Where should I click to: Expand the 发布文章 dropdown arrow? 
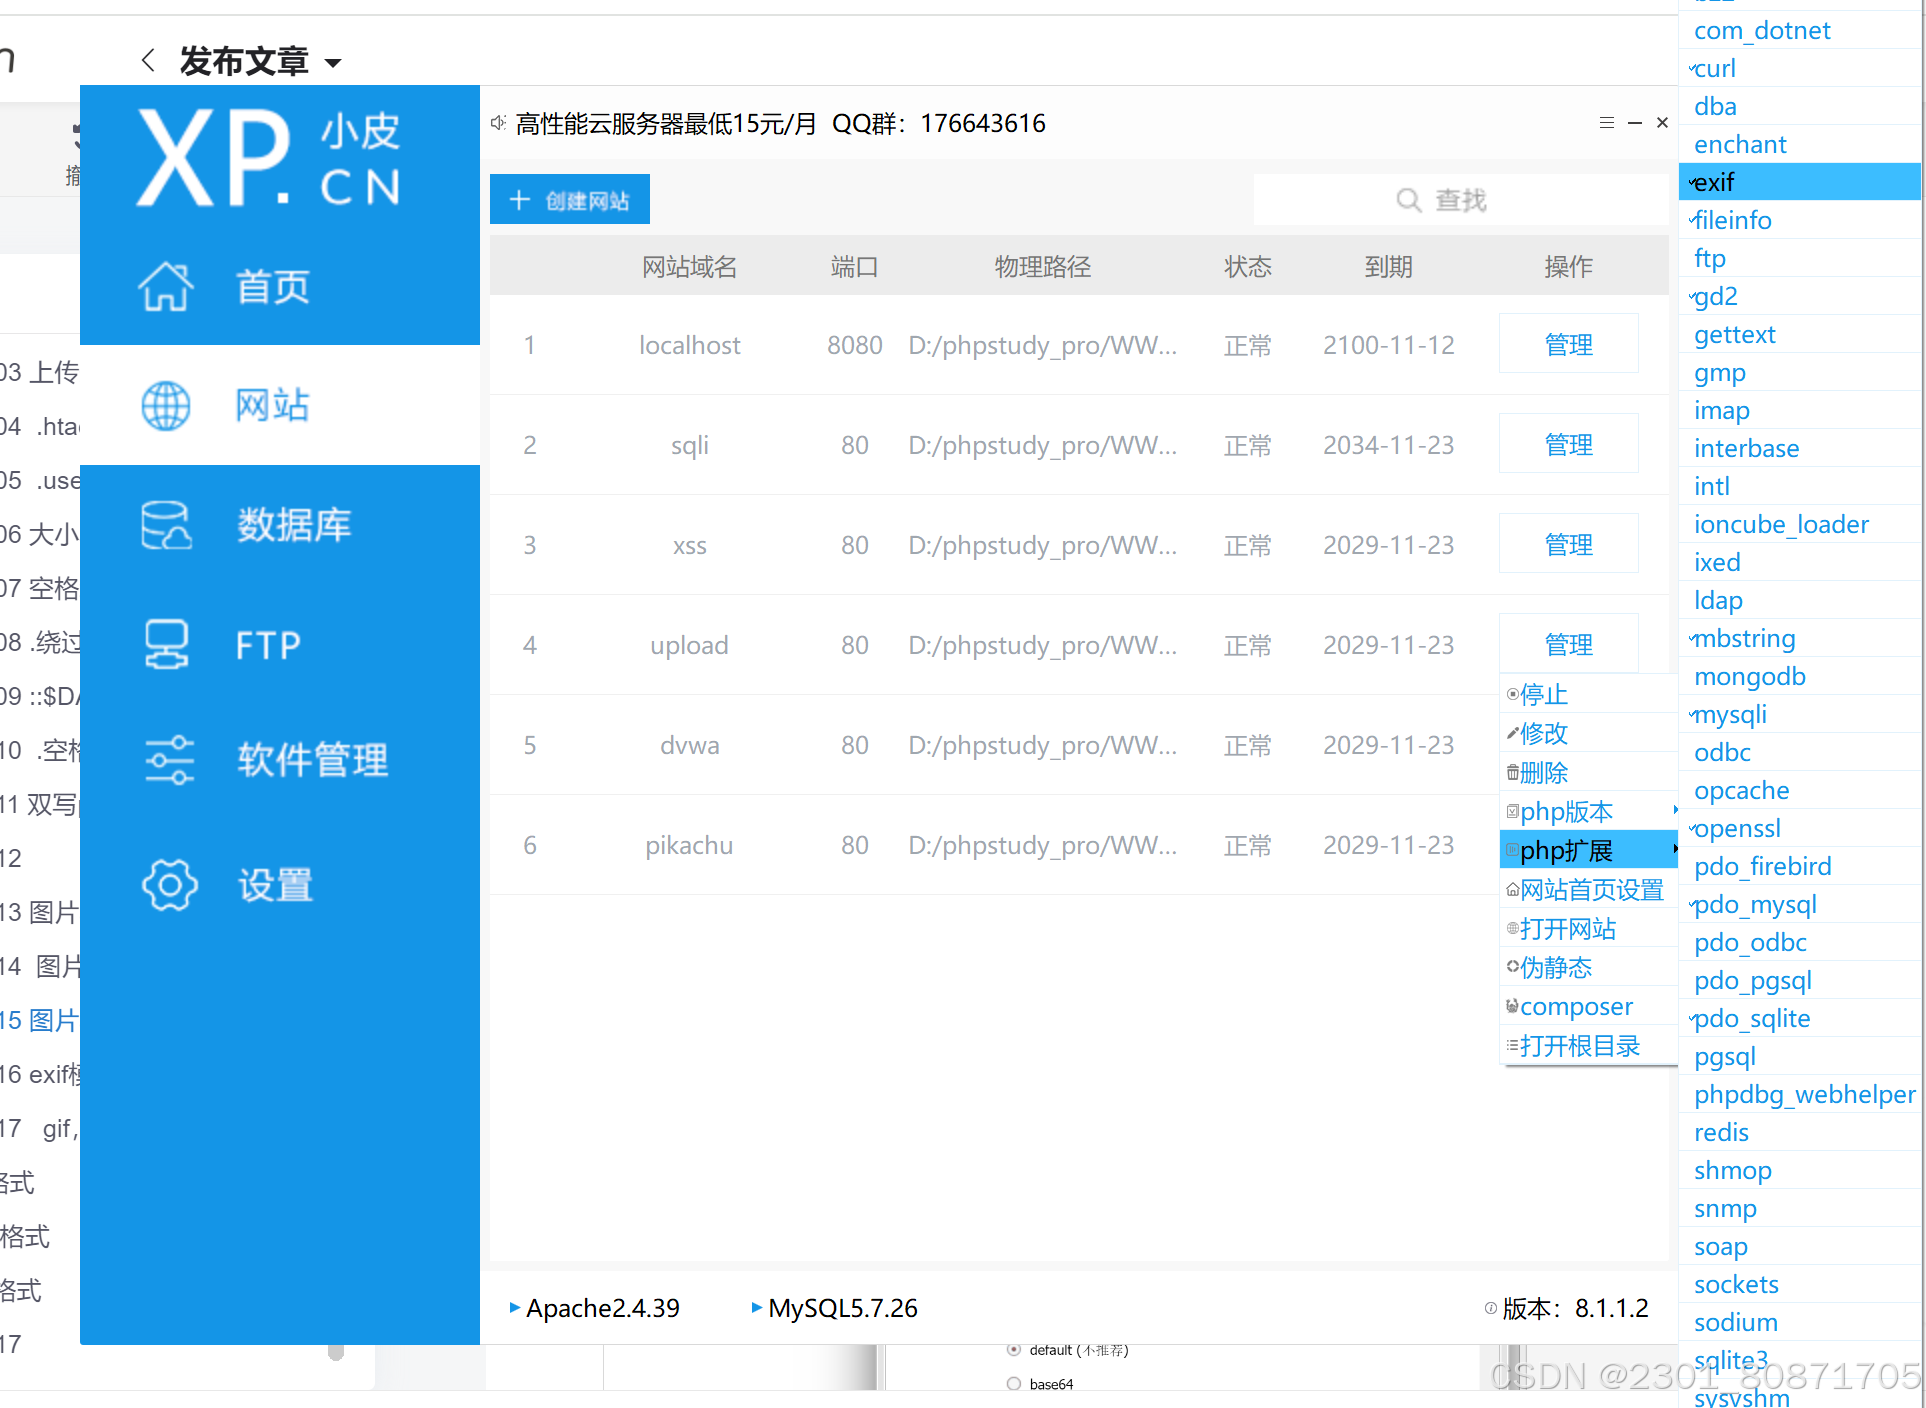333,63
